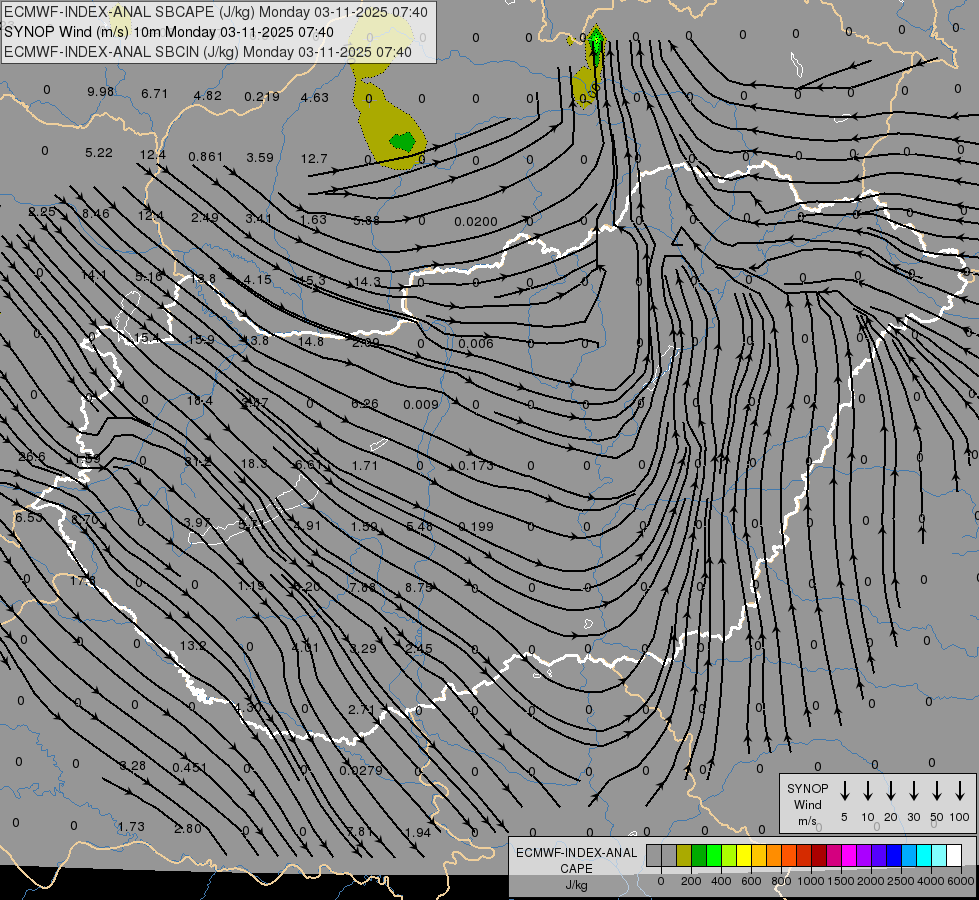
Task: Pick the magenta CAPE legend swatch
Action: (849, 856)
